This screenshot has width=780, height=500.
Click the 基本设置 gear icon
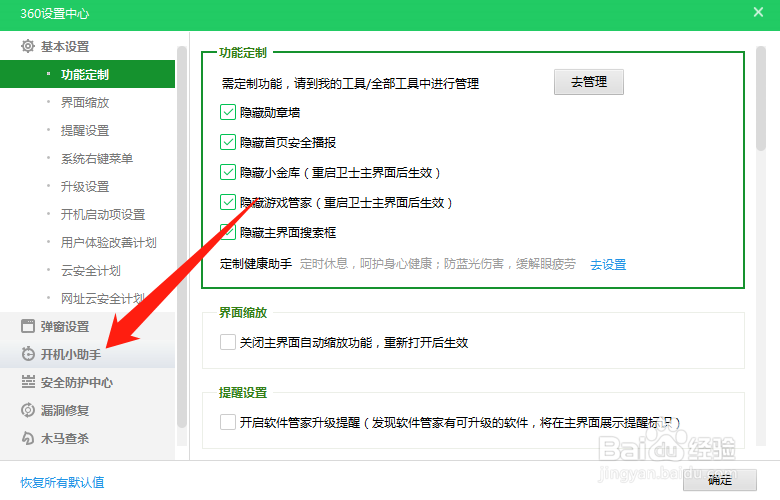(28, 46)
